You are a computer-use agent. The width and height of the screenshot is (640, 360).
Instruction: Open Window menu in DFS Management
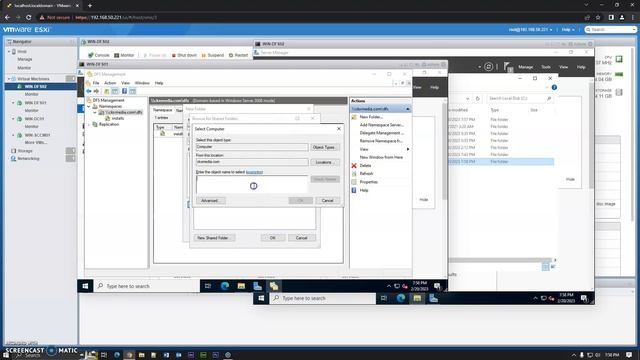[142, 83]
